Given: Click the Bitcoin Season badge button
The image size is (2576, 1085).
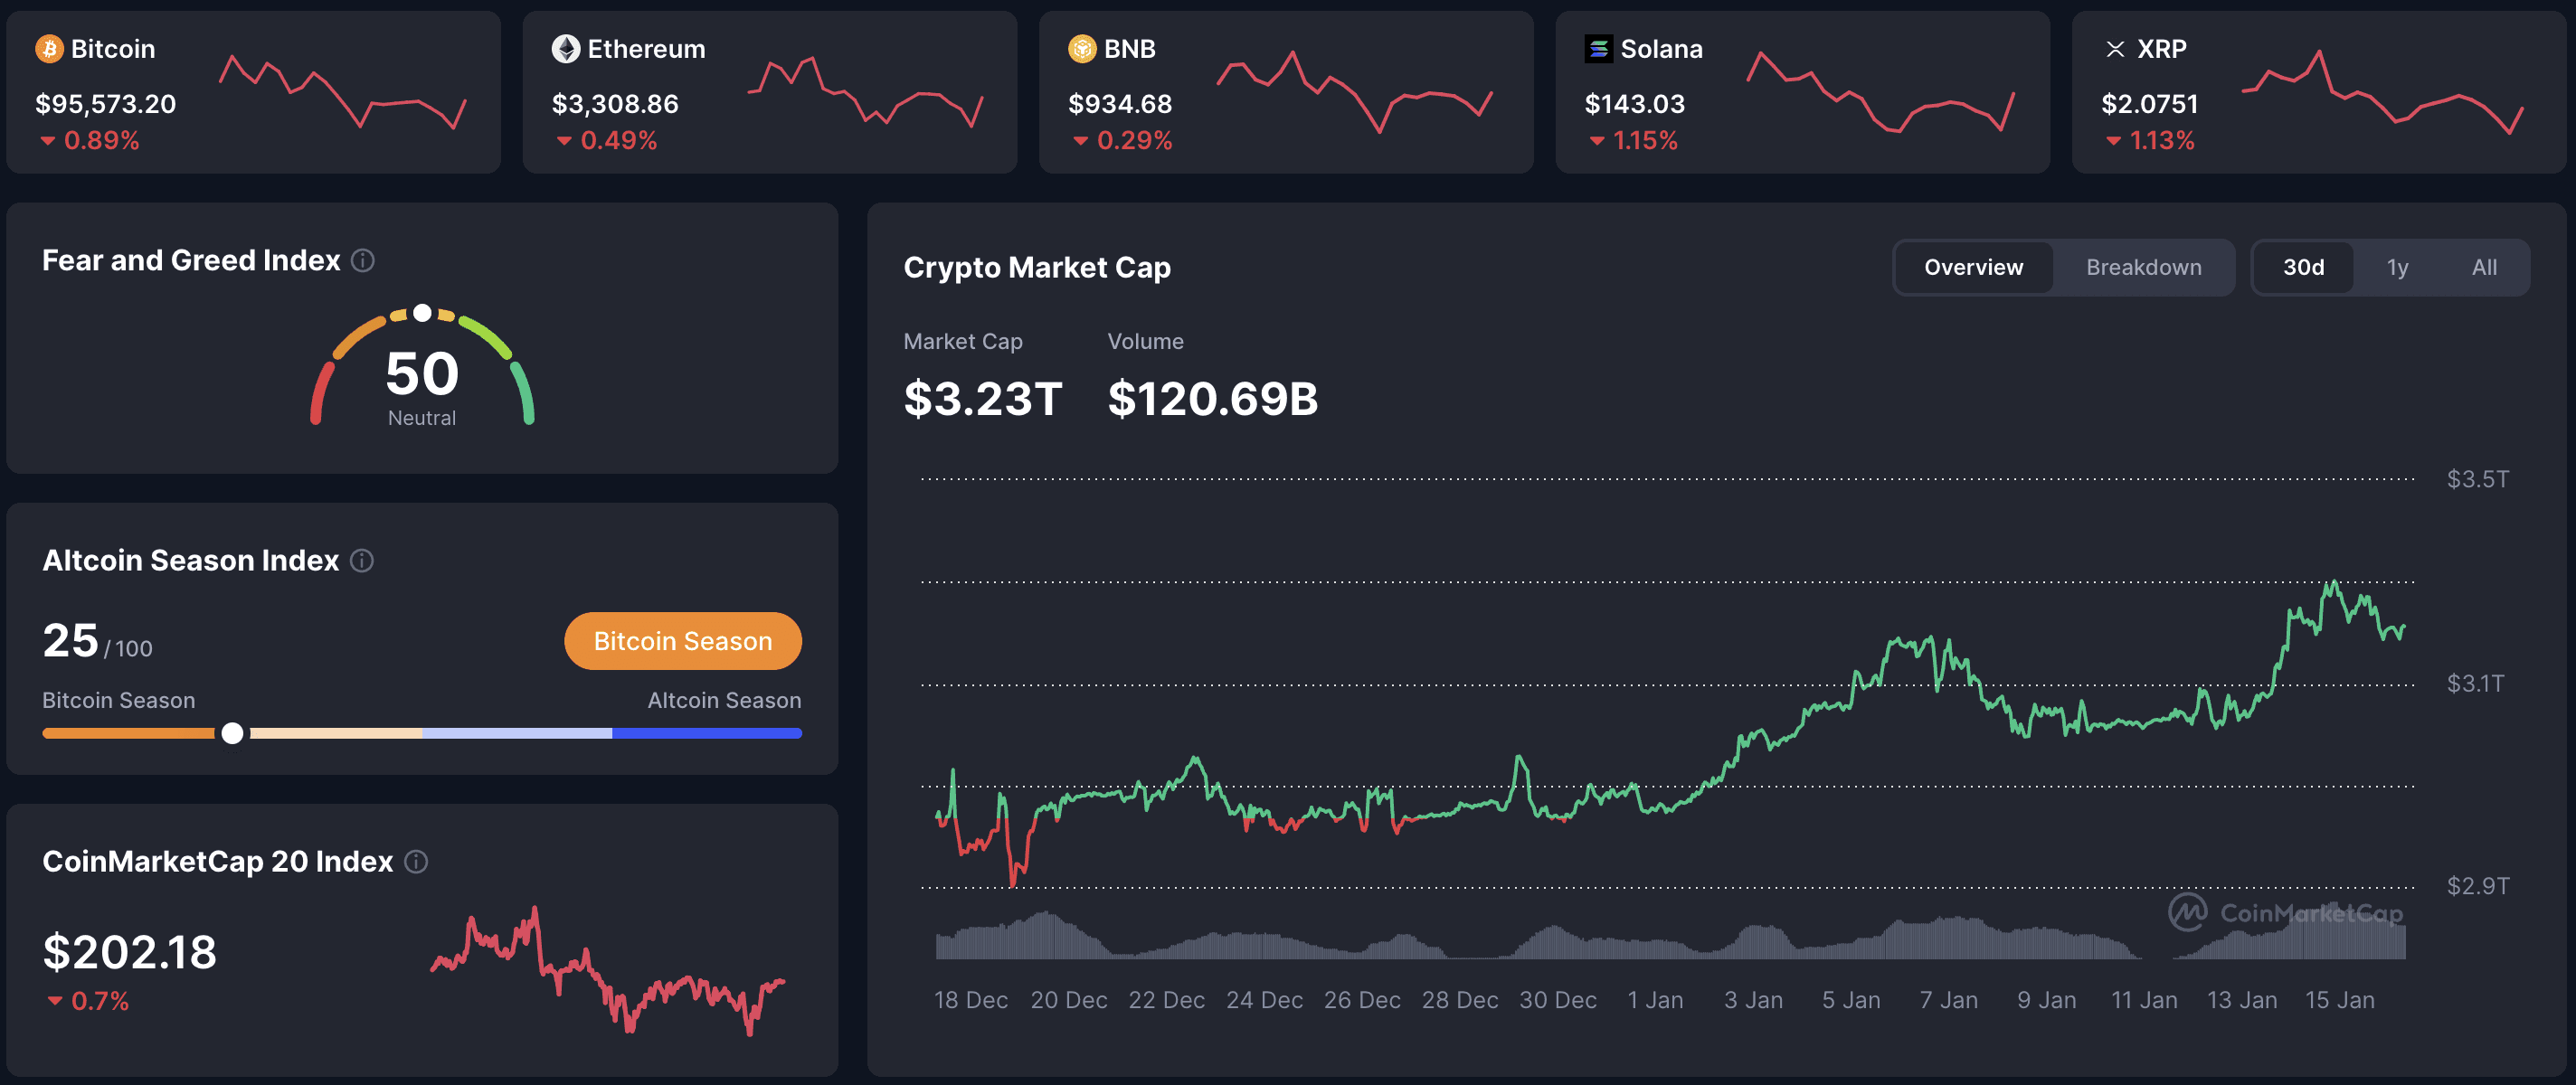Looking at the screenshot, I should [x=683, y=641].
